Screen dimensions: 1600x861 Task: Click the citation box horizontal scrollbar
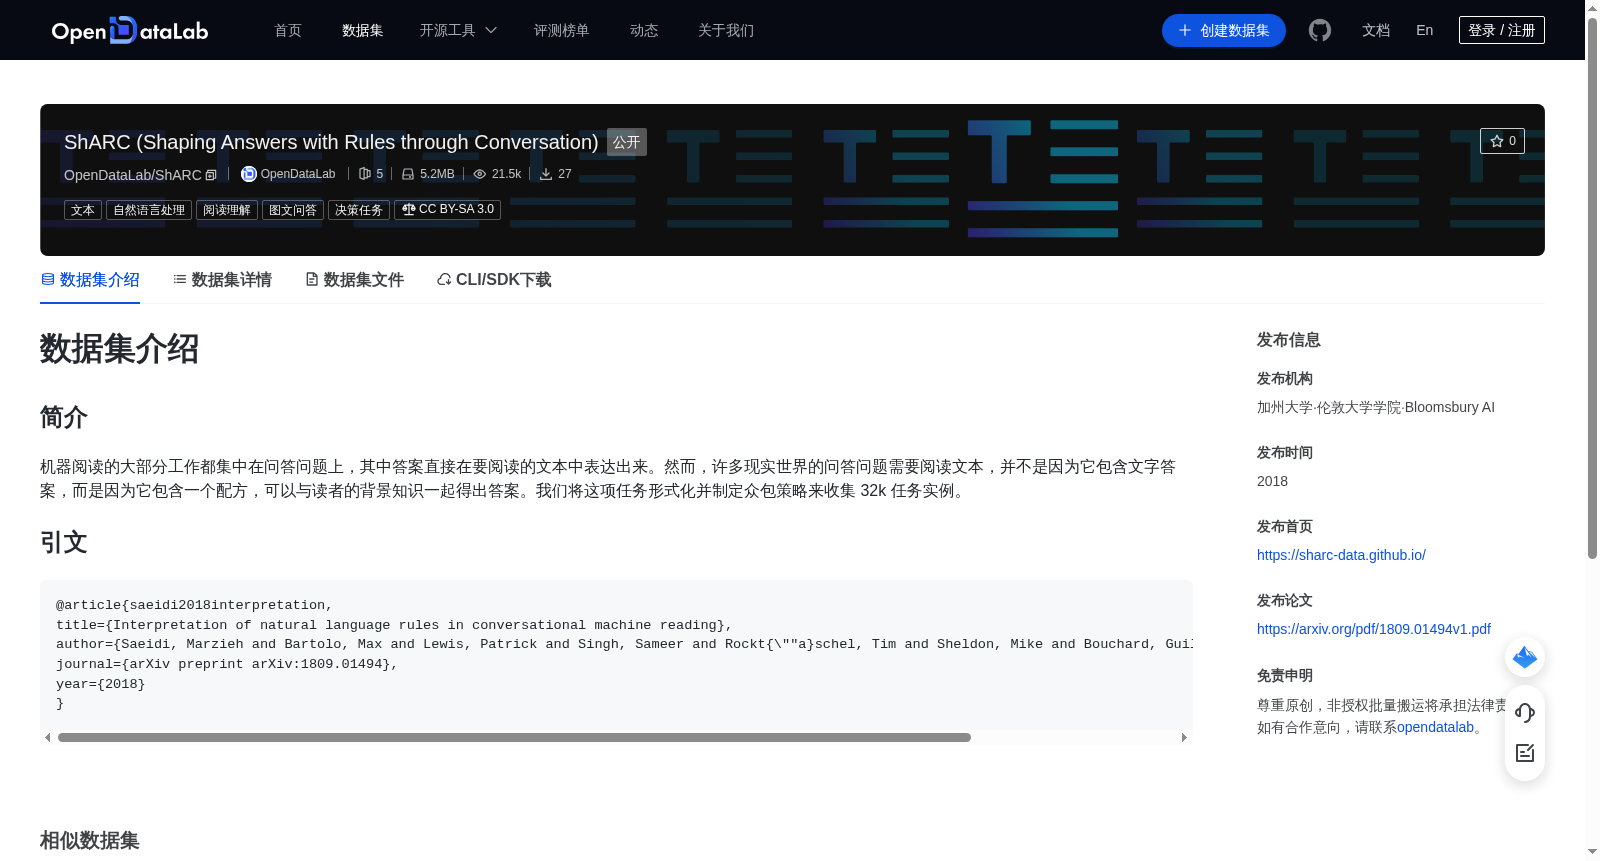point(514,737)
